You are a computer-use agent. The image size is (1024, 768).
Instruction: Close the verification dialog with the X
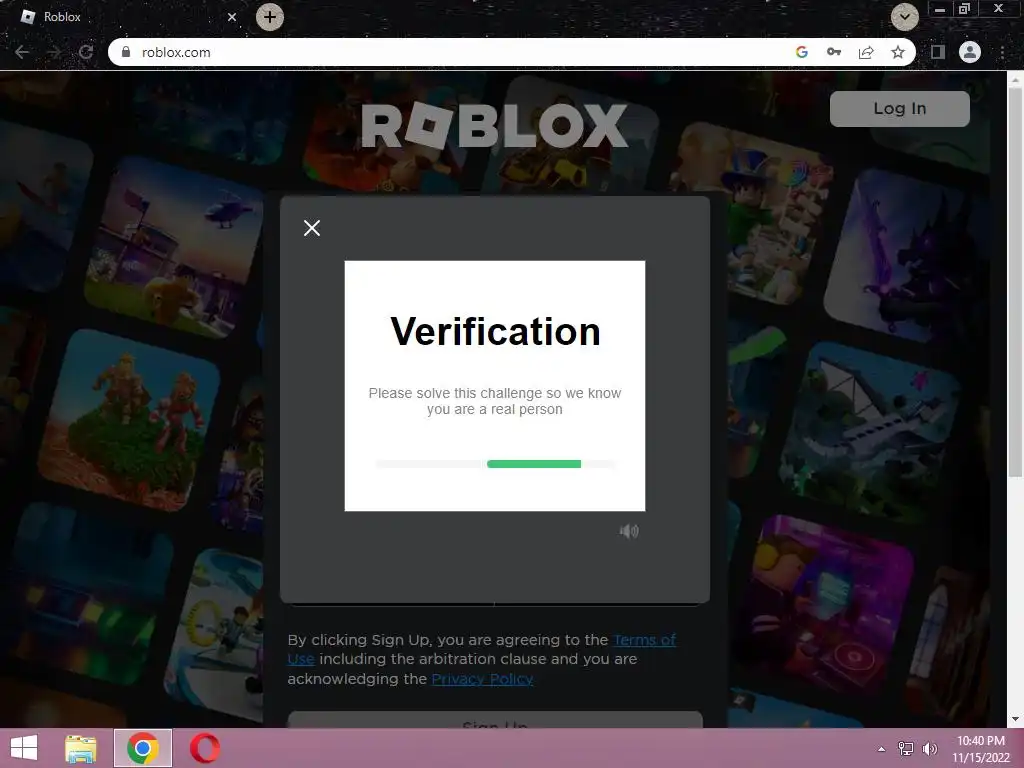tap(312, 228)
